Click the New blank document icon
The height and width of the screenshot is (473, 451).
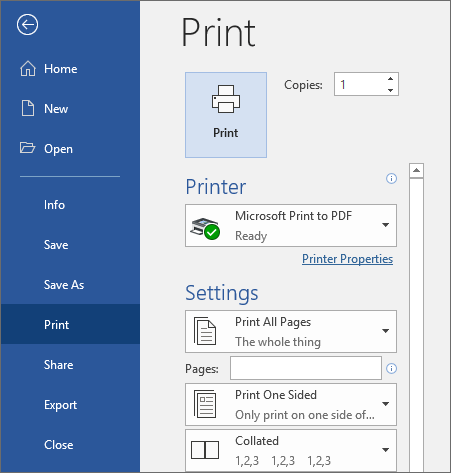pos(28,108)
